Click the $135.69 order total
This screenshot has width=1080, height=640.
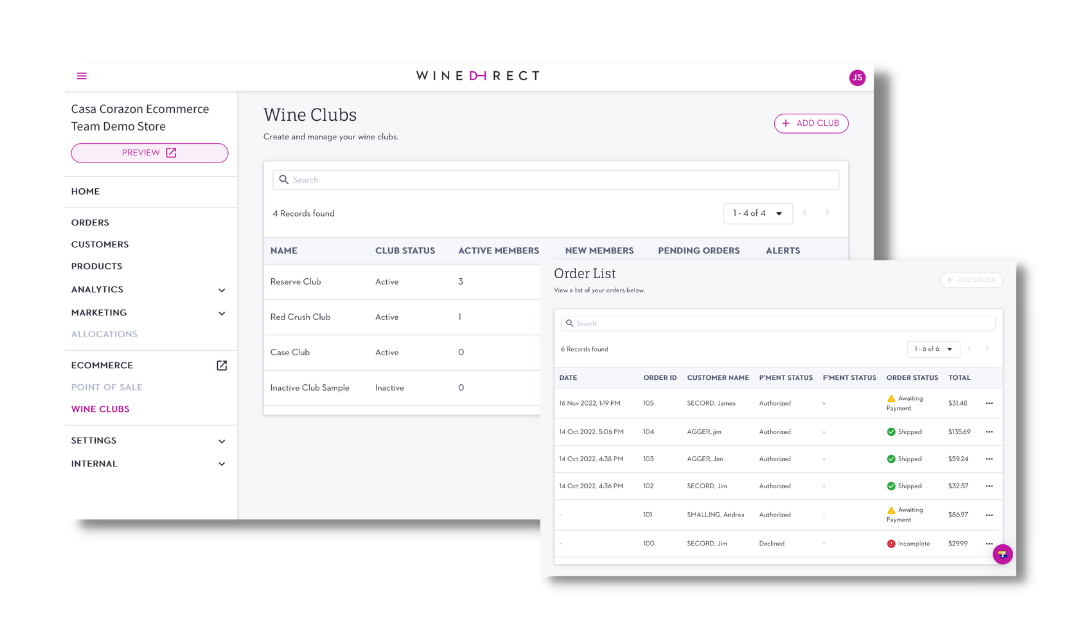[x=959, y=432]
